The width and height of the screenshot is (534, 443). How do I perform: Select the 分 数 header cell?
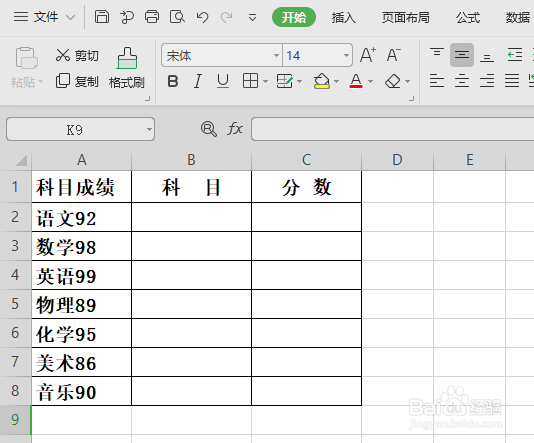point(306,187)
